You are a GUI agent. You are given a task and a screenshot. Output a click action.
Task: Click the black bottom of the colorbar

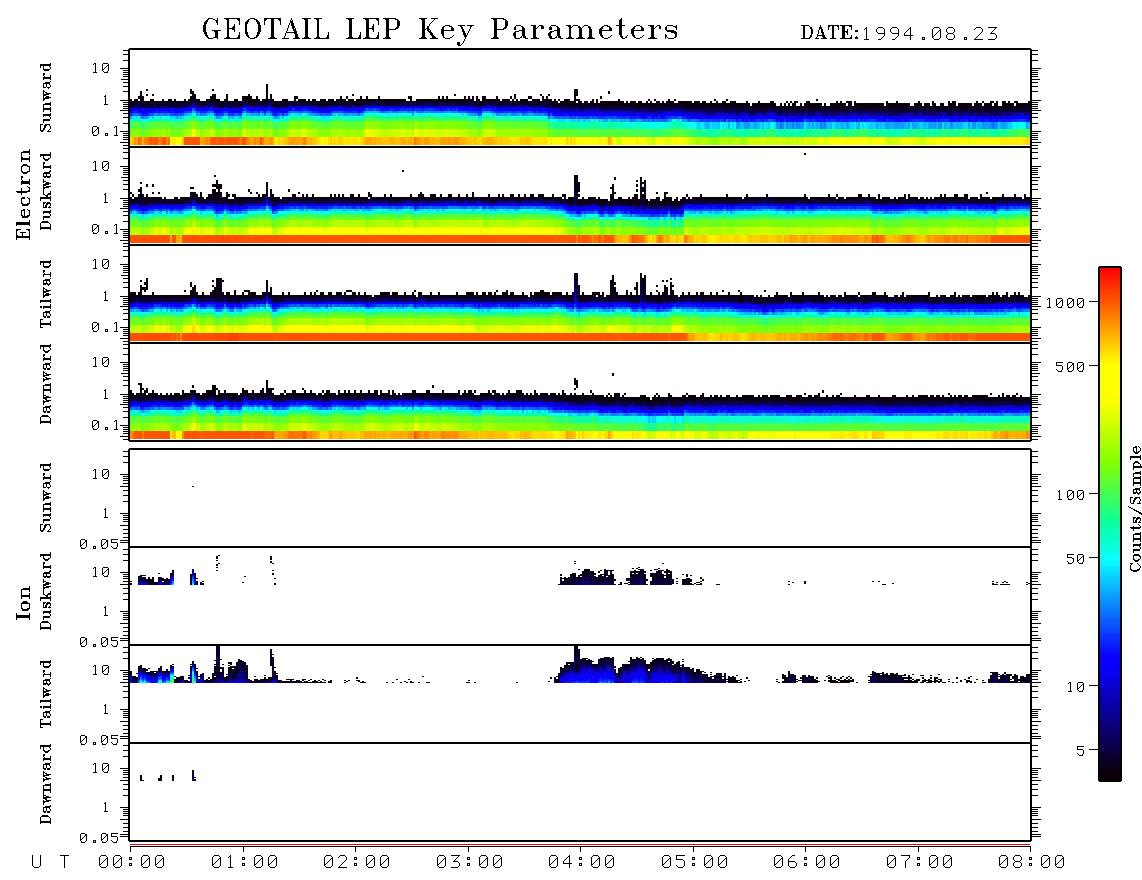pyautogui.click(x=1110, y=769)
